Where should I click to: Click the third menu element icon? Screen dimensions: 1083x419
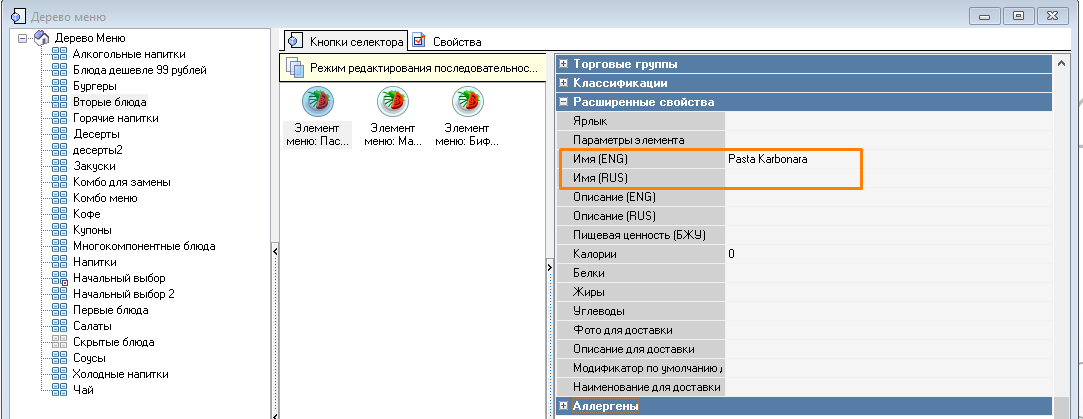[x=467, y=101]
